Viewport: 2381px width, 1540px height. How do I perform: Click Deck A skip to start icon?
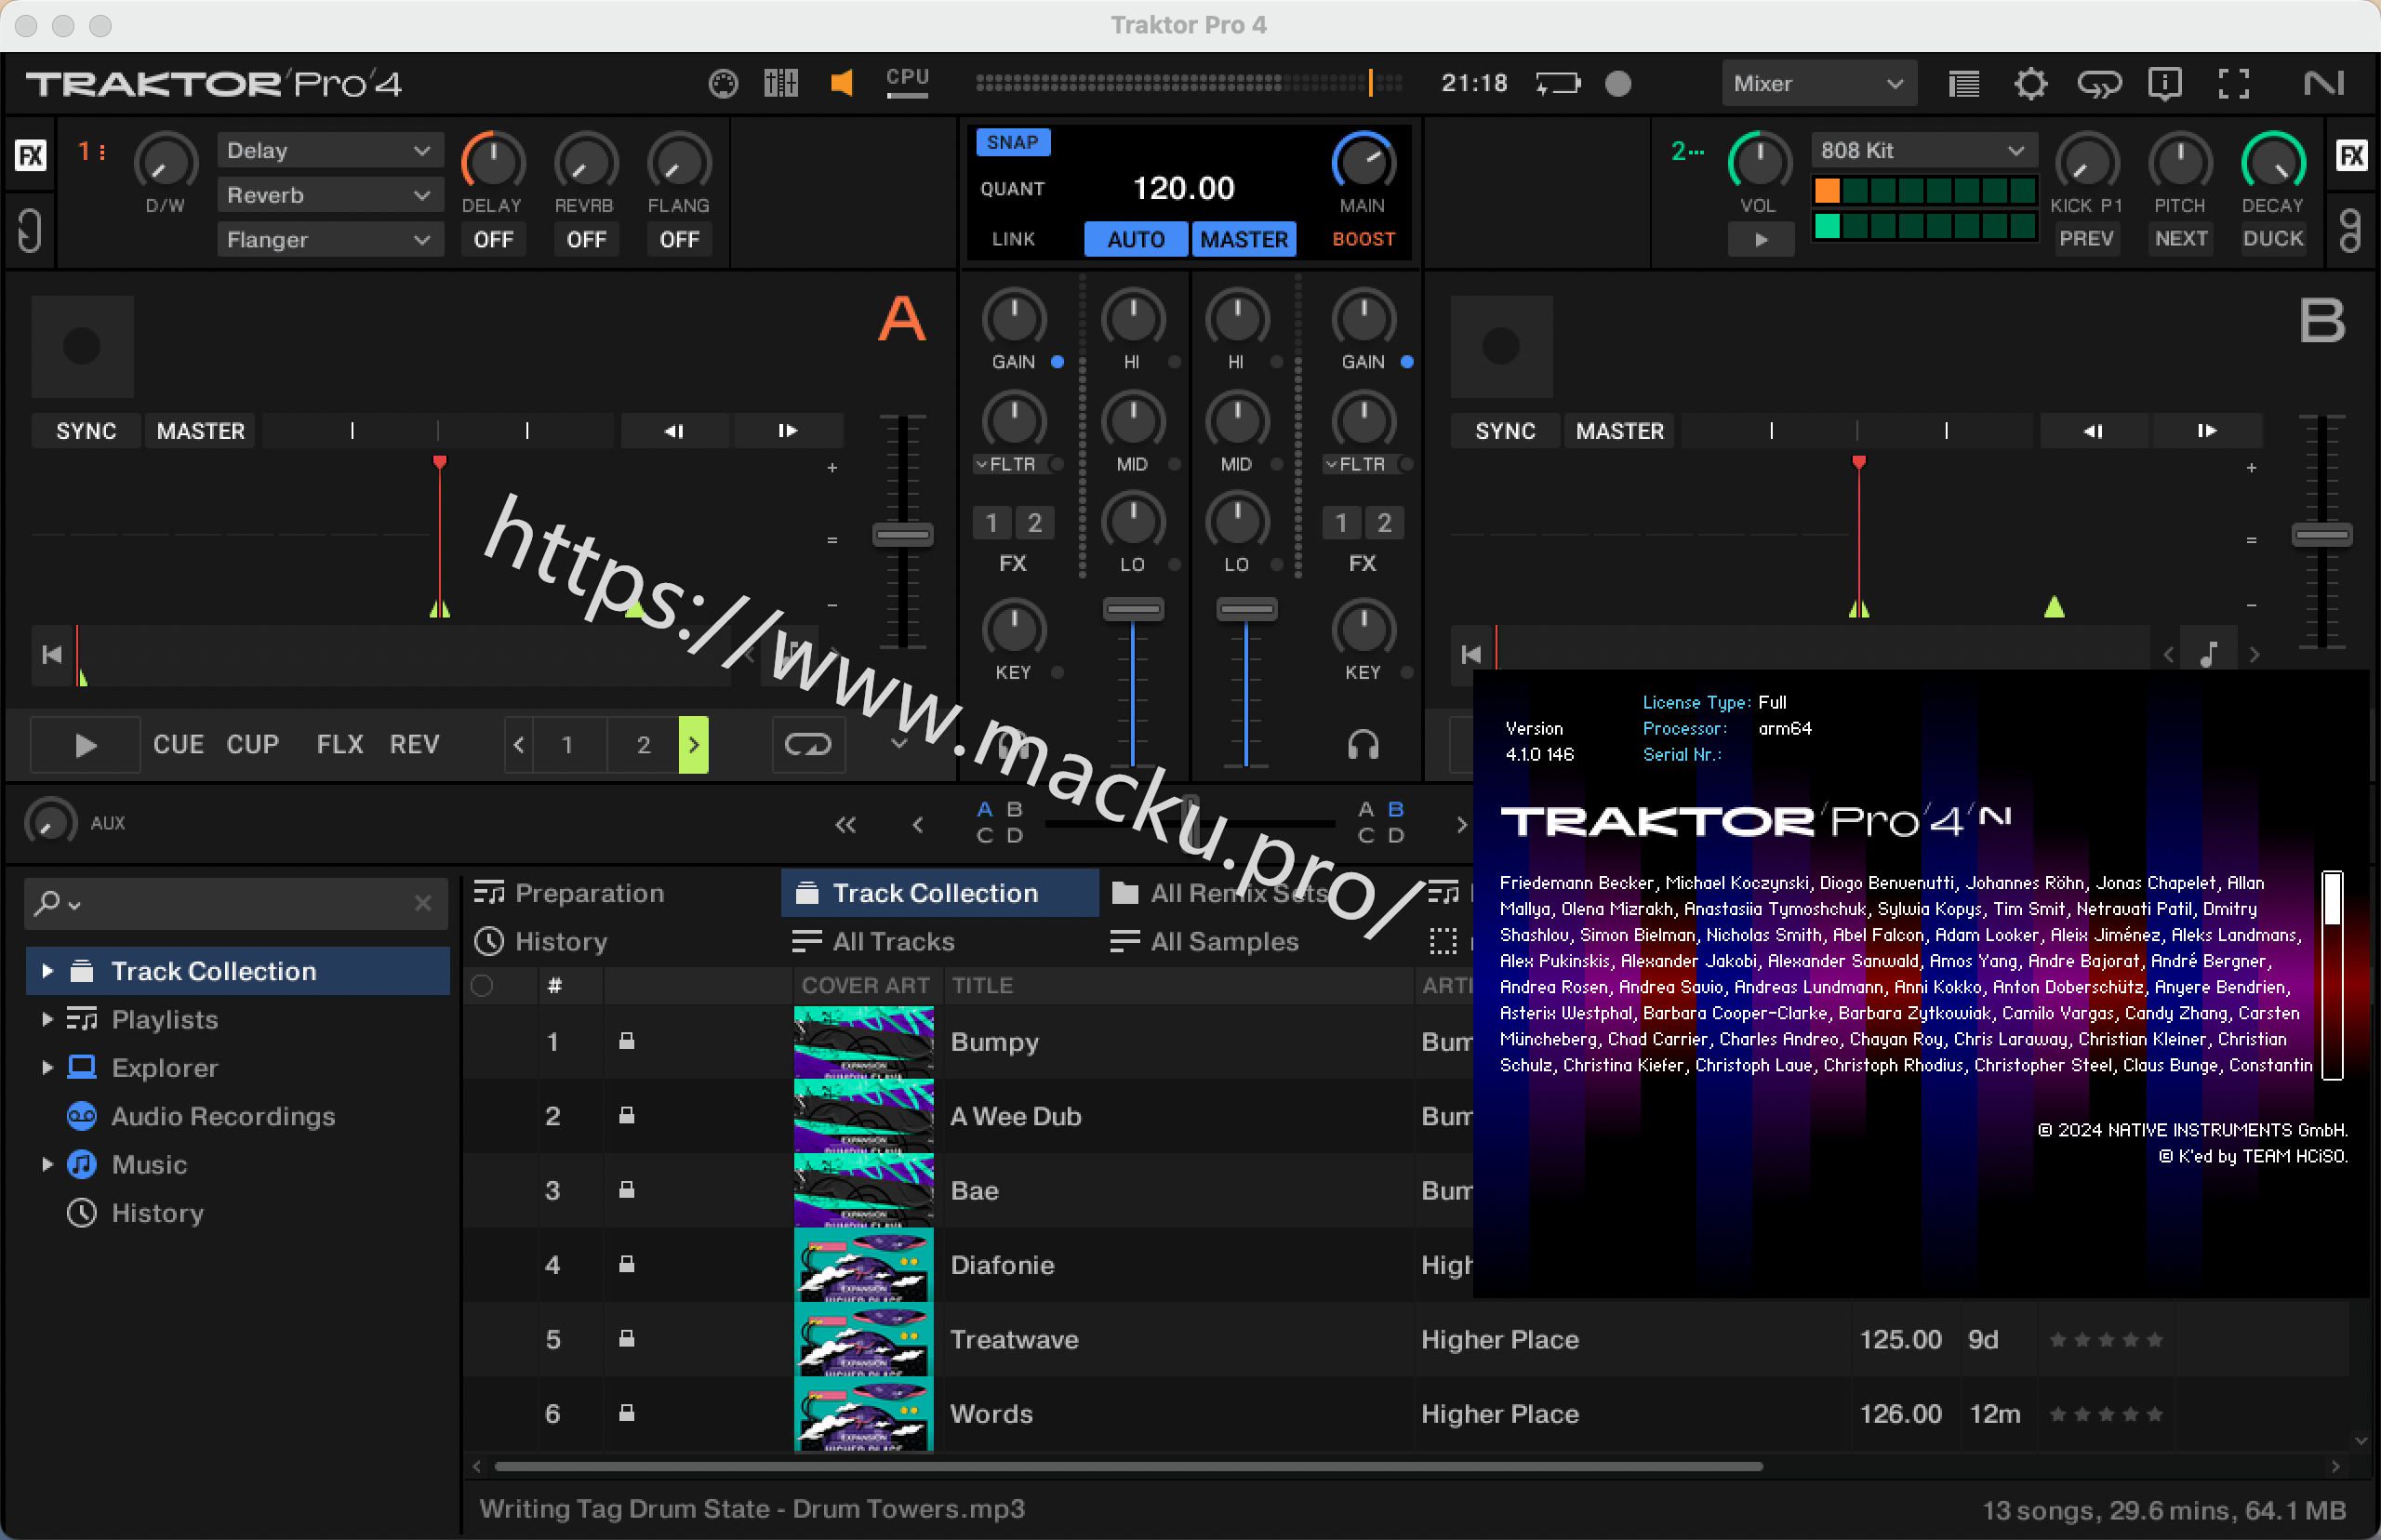click(x=52, y=655)
